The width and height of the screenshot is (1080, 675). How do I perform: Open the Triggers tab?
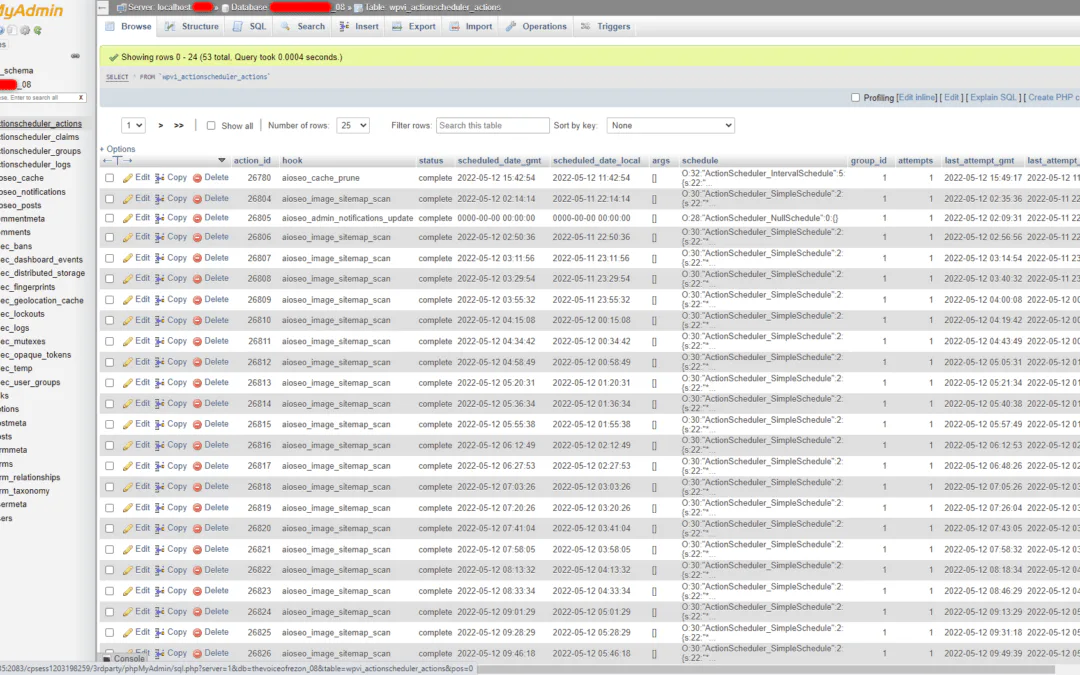(x=605, y=26)
